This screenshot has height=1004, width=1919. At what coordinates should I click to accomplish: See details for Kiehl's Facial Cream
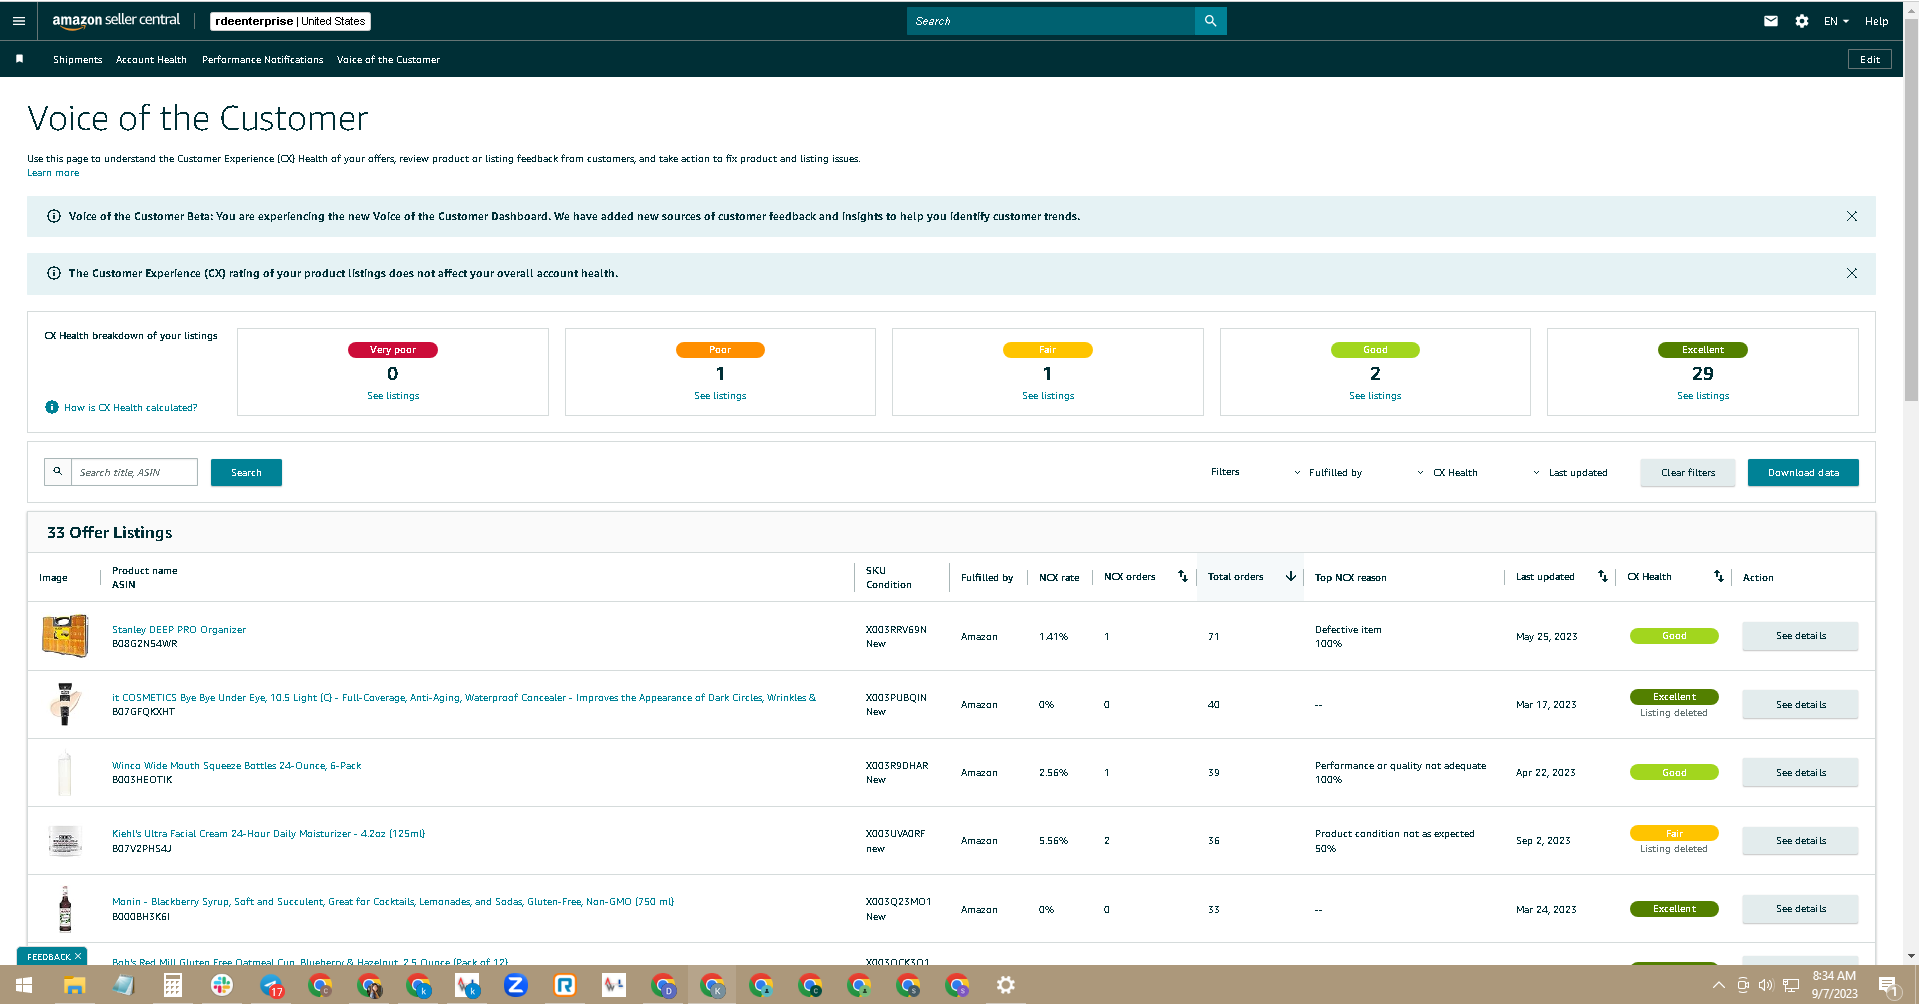1800,840
